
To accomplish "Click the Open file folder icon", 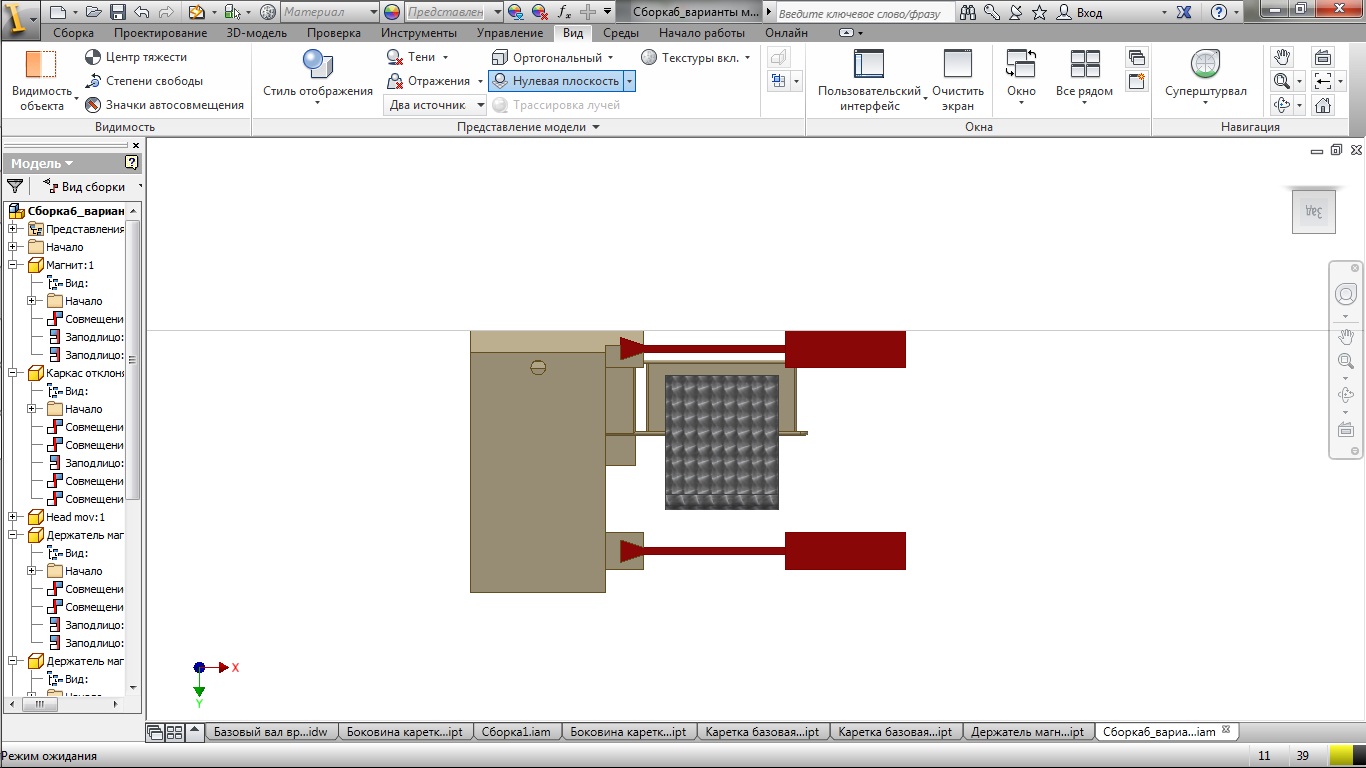I will (x=94, y=13).
